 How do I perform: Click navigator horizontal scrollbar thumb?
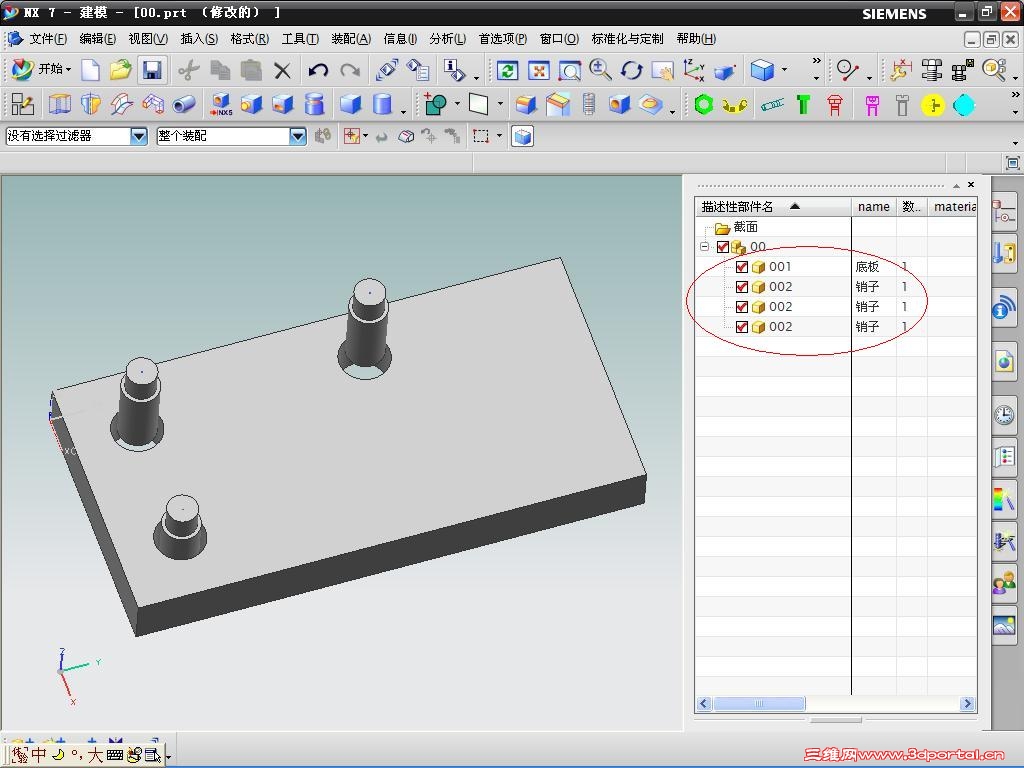click(x=759, y=703)
